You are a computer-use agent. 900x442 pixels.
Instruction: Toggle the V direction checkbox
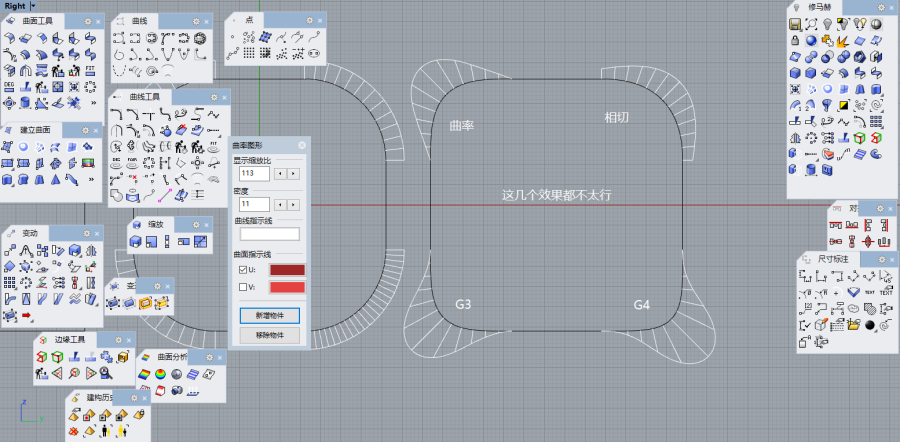pos(243,288)
